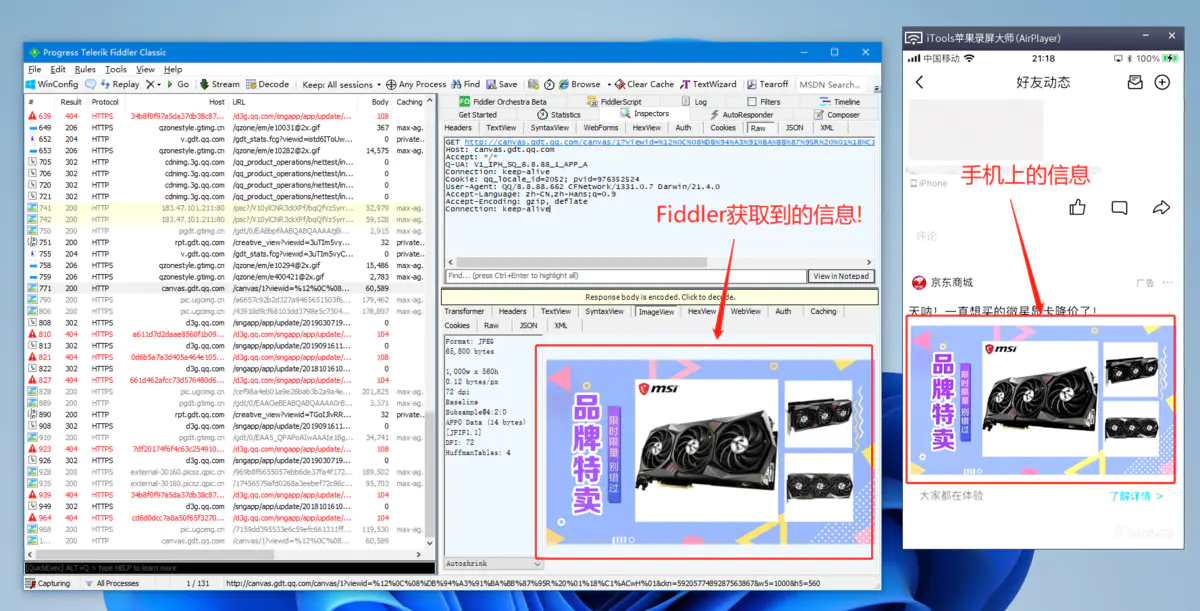
Task: Switch to the Statistics tab
Action: coord(558,115)
